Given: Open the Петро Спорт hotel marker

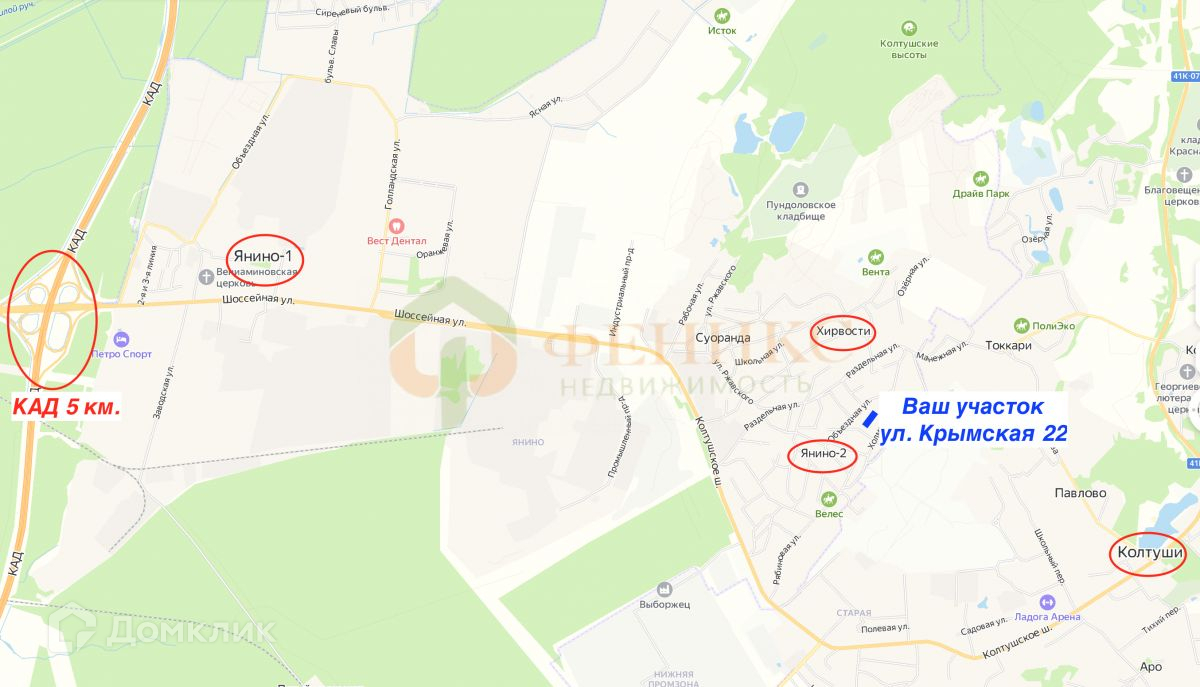Looking at the screenshot, I should (x=121, y=339).
